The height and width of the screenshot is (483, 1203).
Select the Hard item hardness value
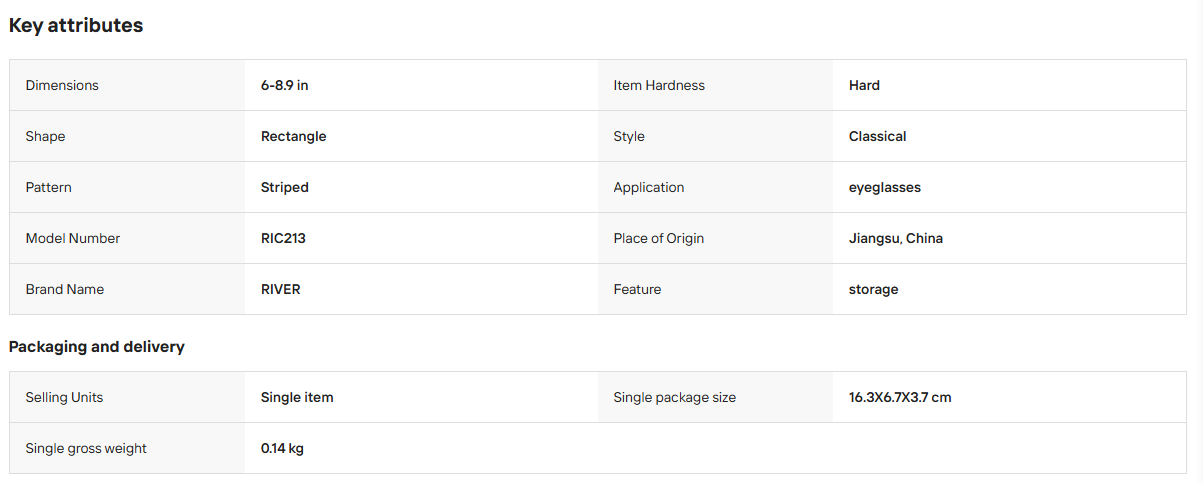(864, 85)
